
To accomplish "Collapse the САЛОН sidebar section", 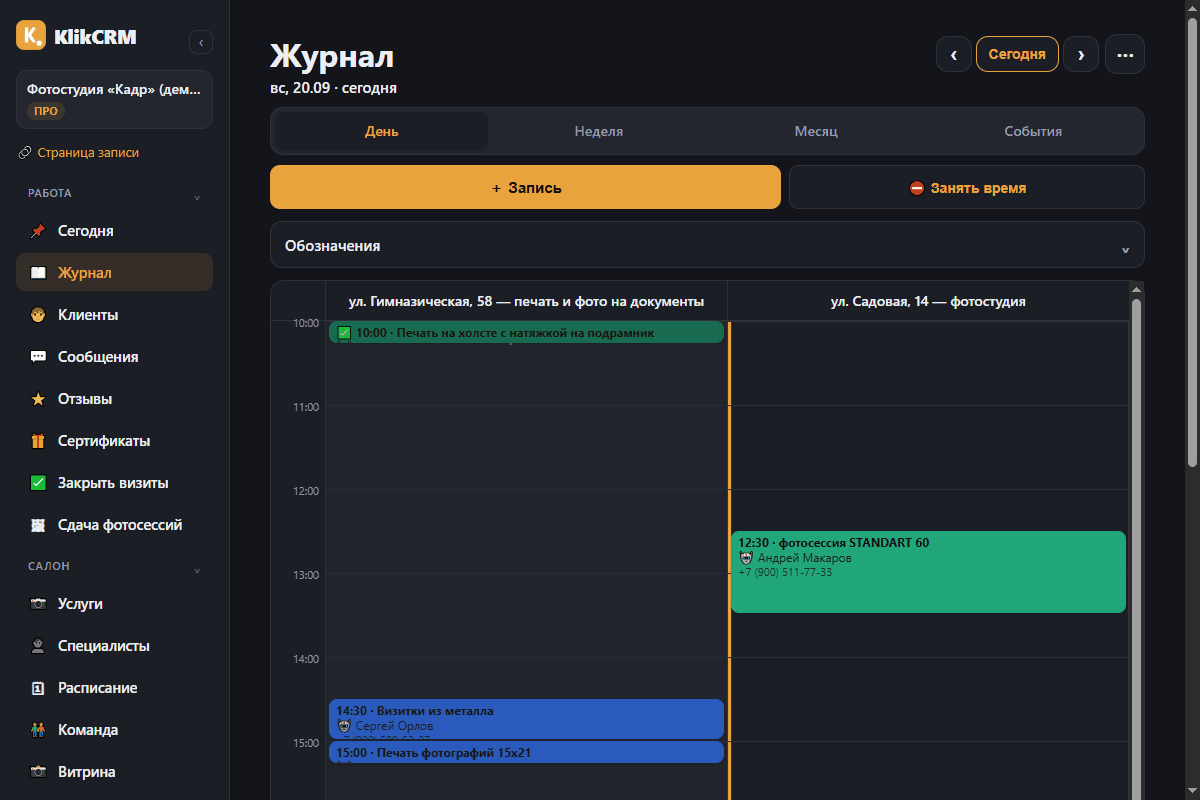I will click(x=197, y=571).
